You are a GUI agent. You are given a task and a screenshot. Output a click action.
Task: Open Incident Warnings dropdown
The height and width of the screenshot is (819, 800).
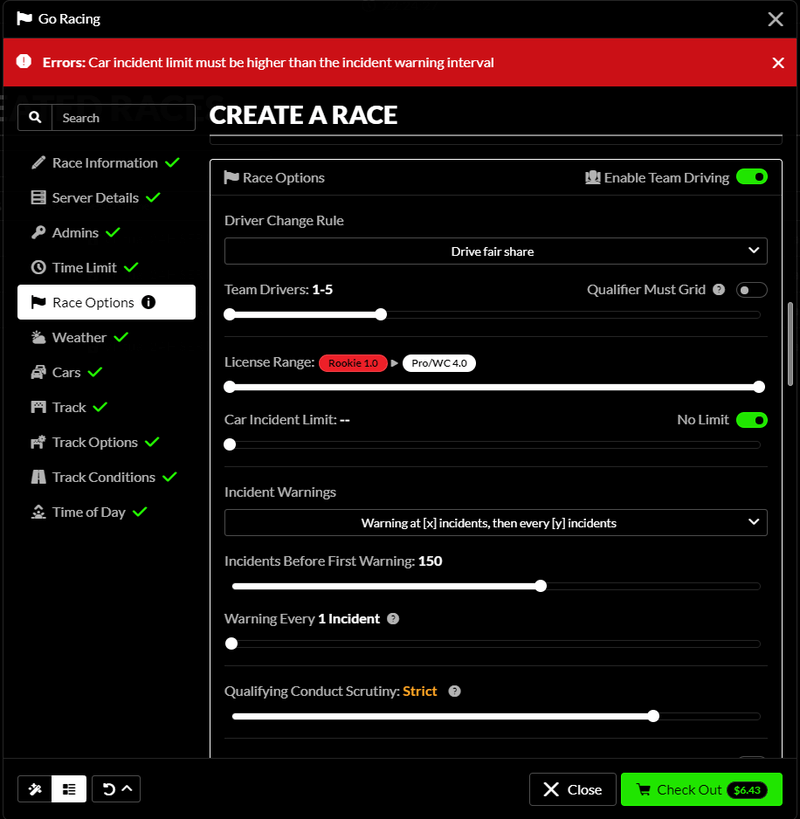(x=496, y=523)
